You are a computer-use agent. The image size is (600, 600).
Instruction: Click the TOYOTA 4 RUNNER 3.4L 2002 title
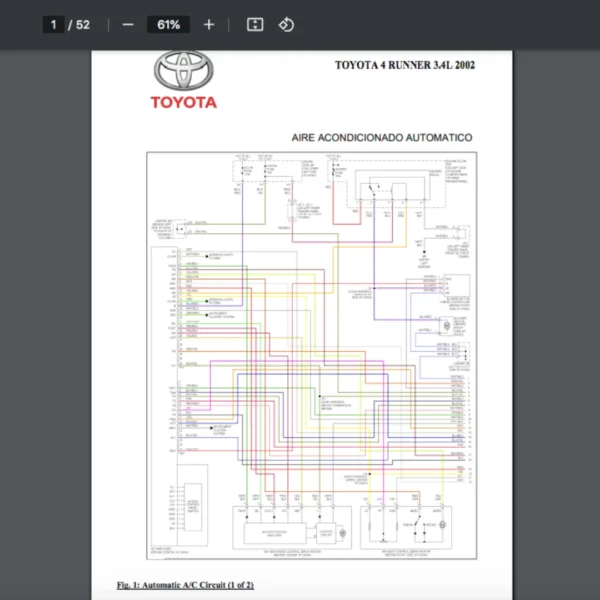pyautogui.click(x=404, y=66)
